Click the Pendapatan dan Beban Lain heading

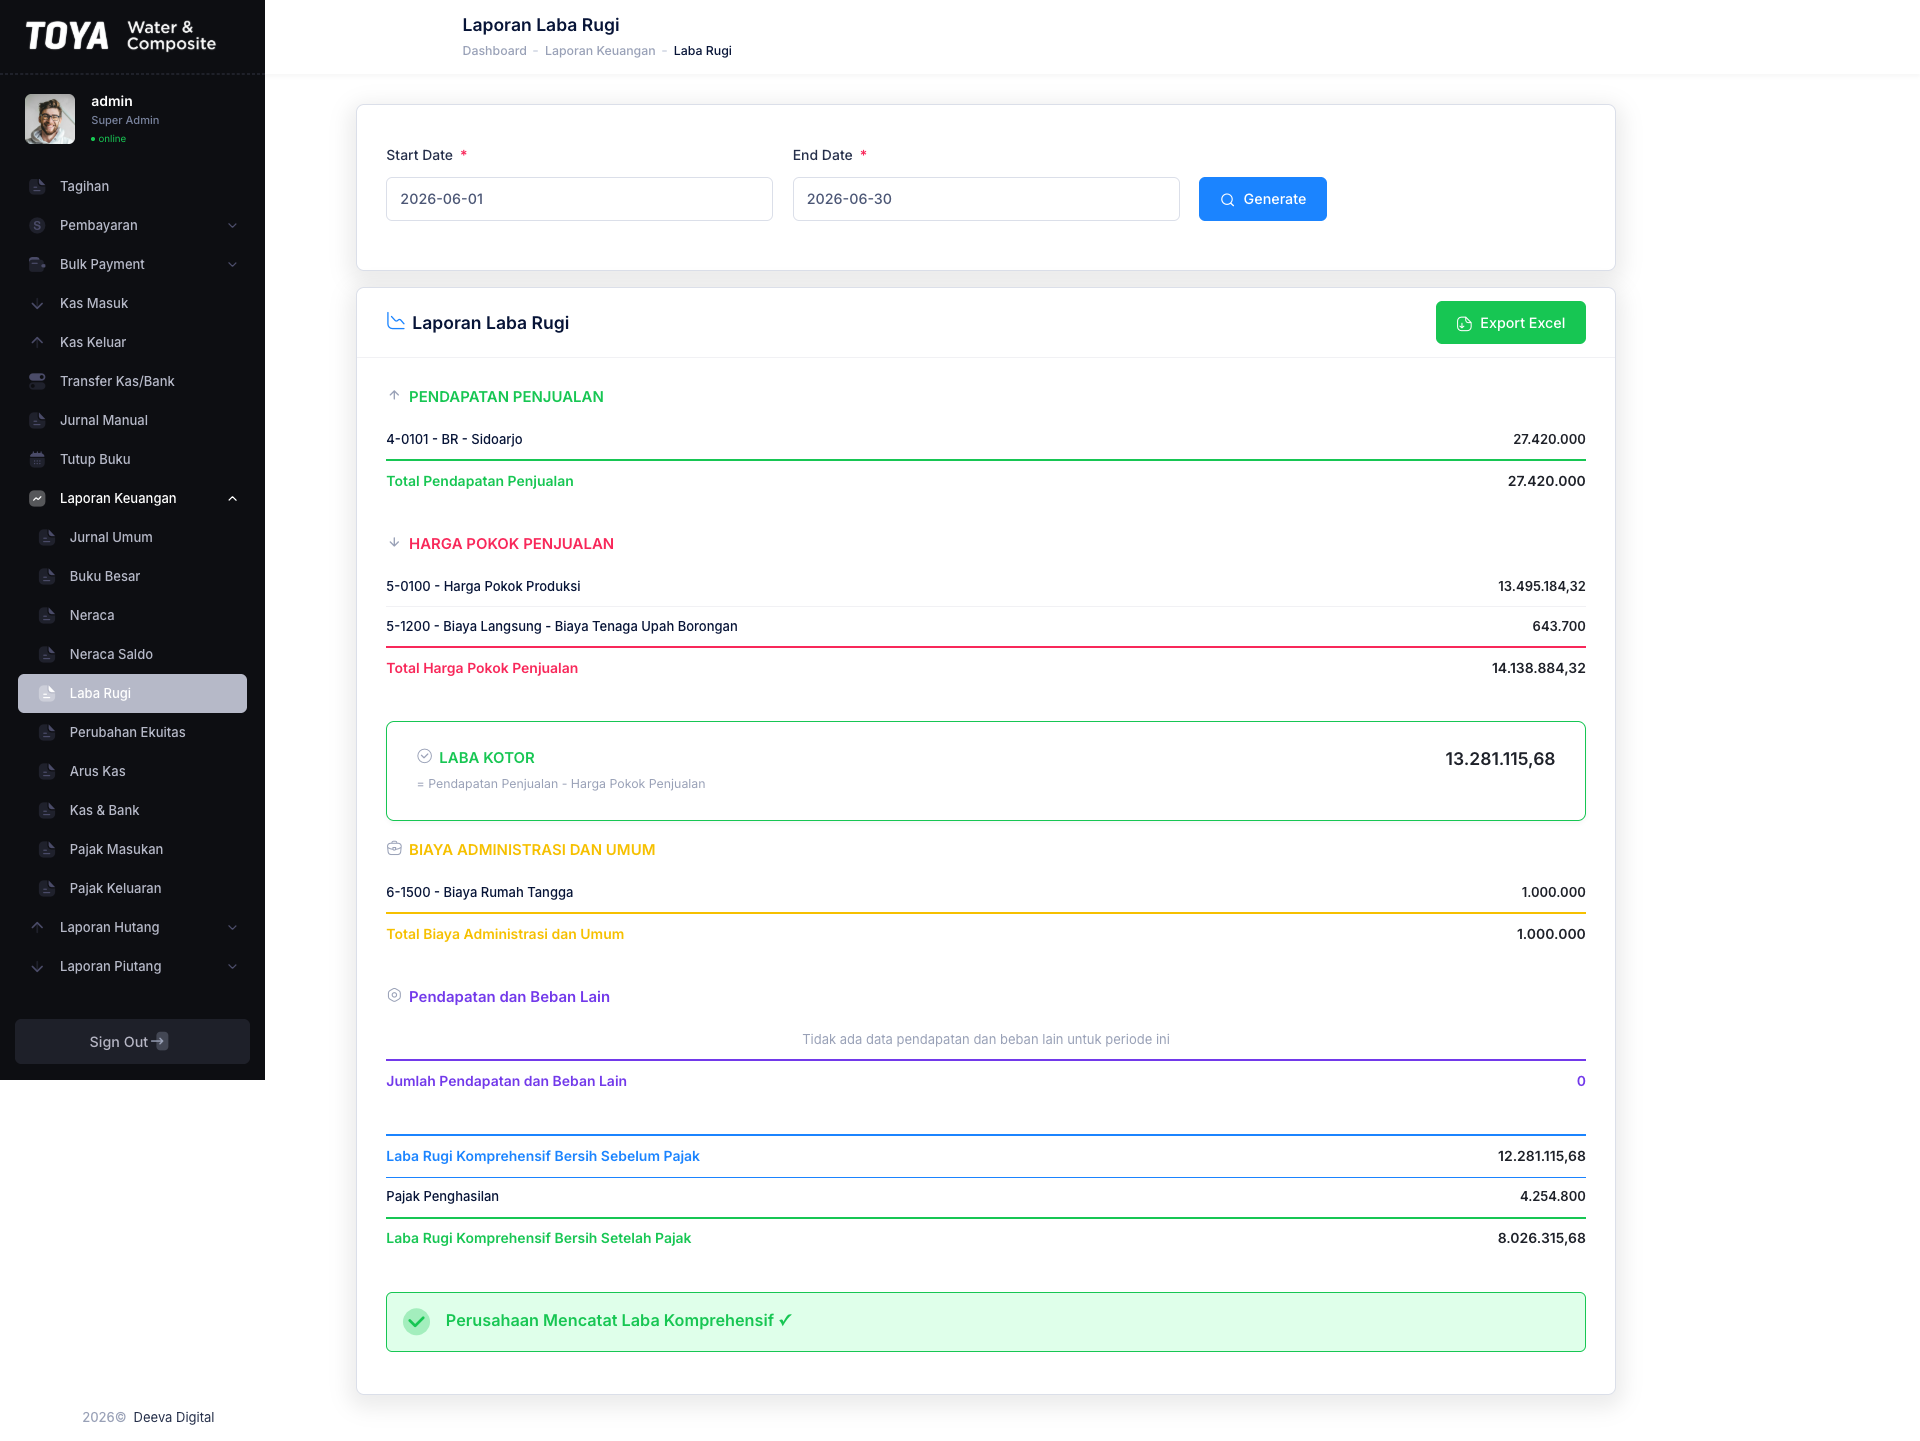(509, 997)
